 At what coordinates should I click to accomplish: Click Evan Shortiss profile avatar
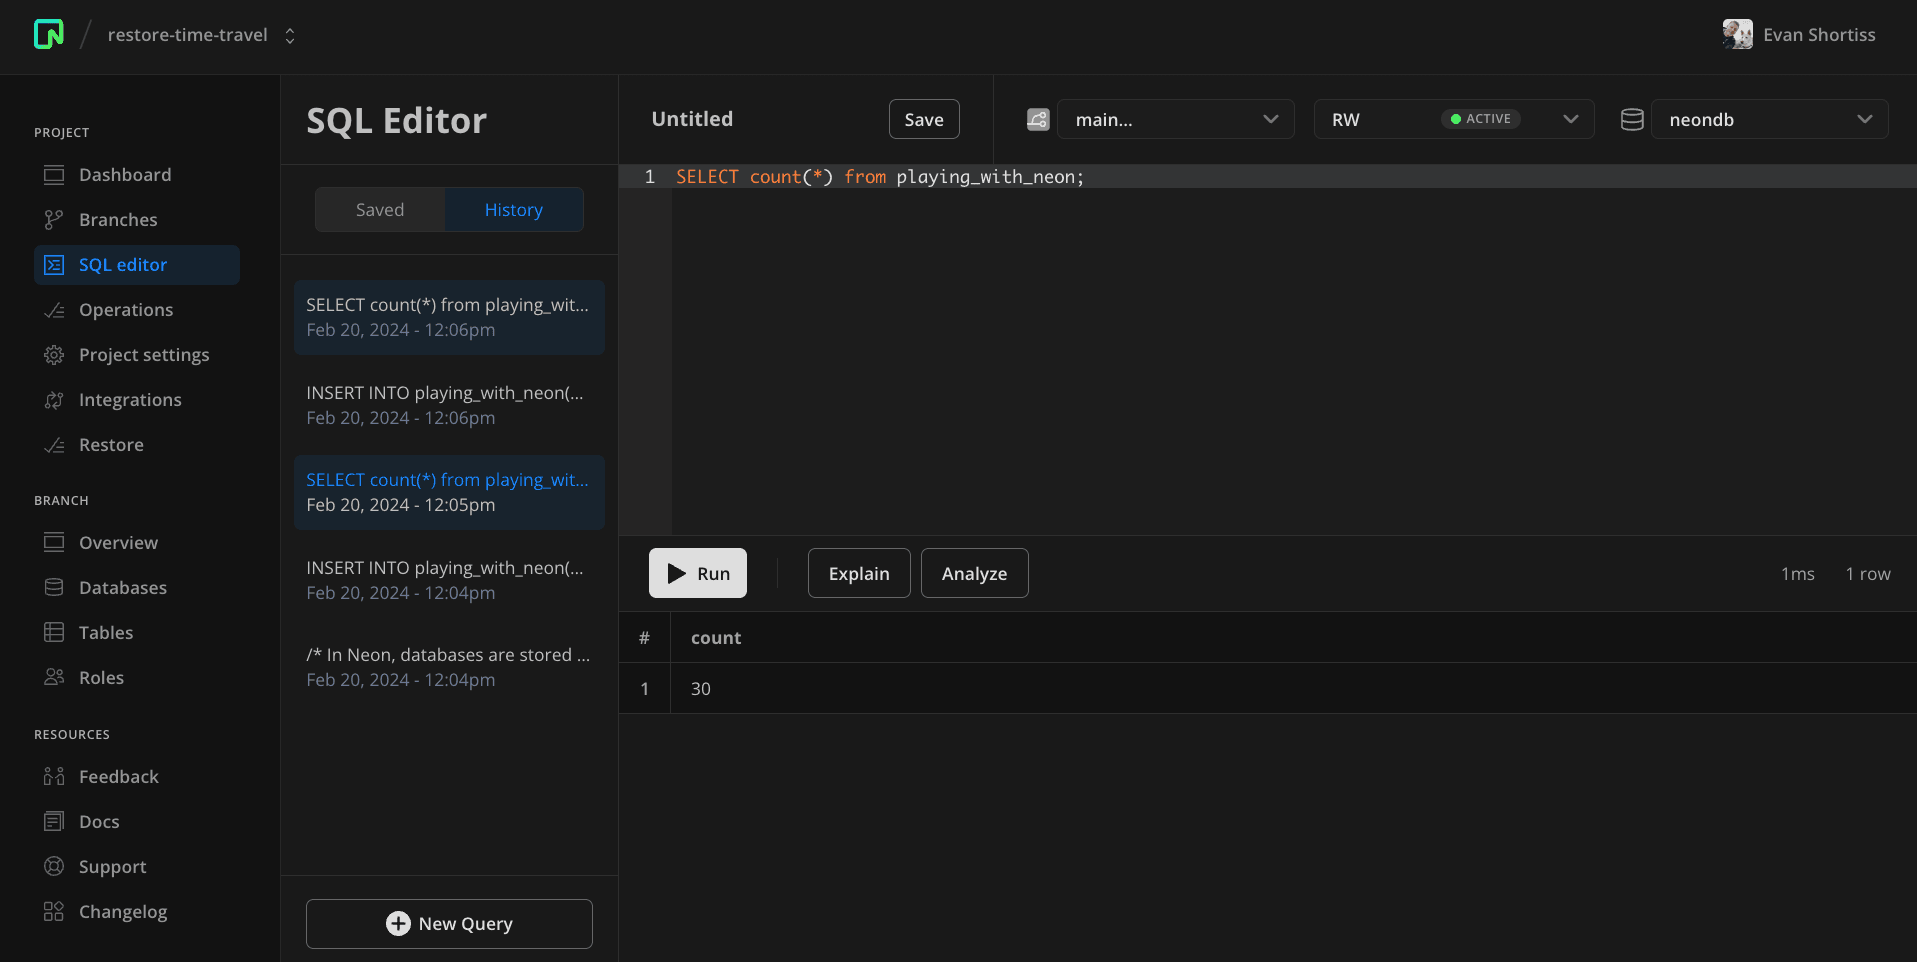click(1737, 35)
